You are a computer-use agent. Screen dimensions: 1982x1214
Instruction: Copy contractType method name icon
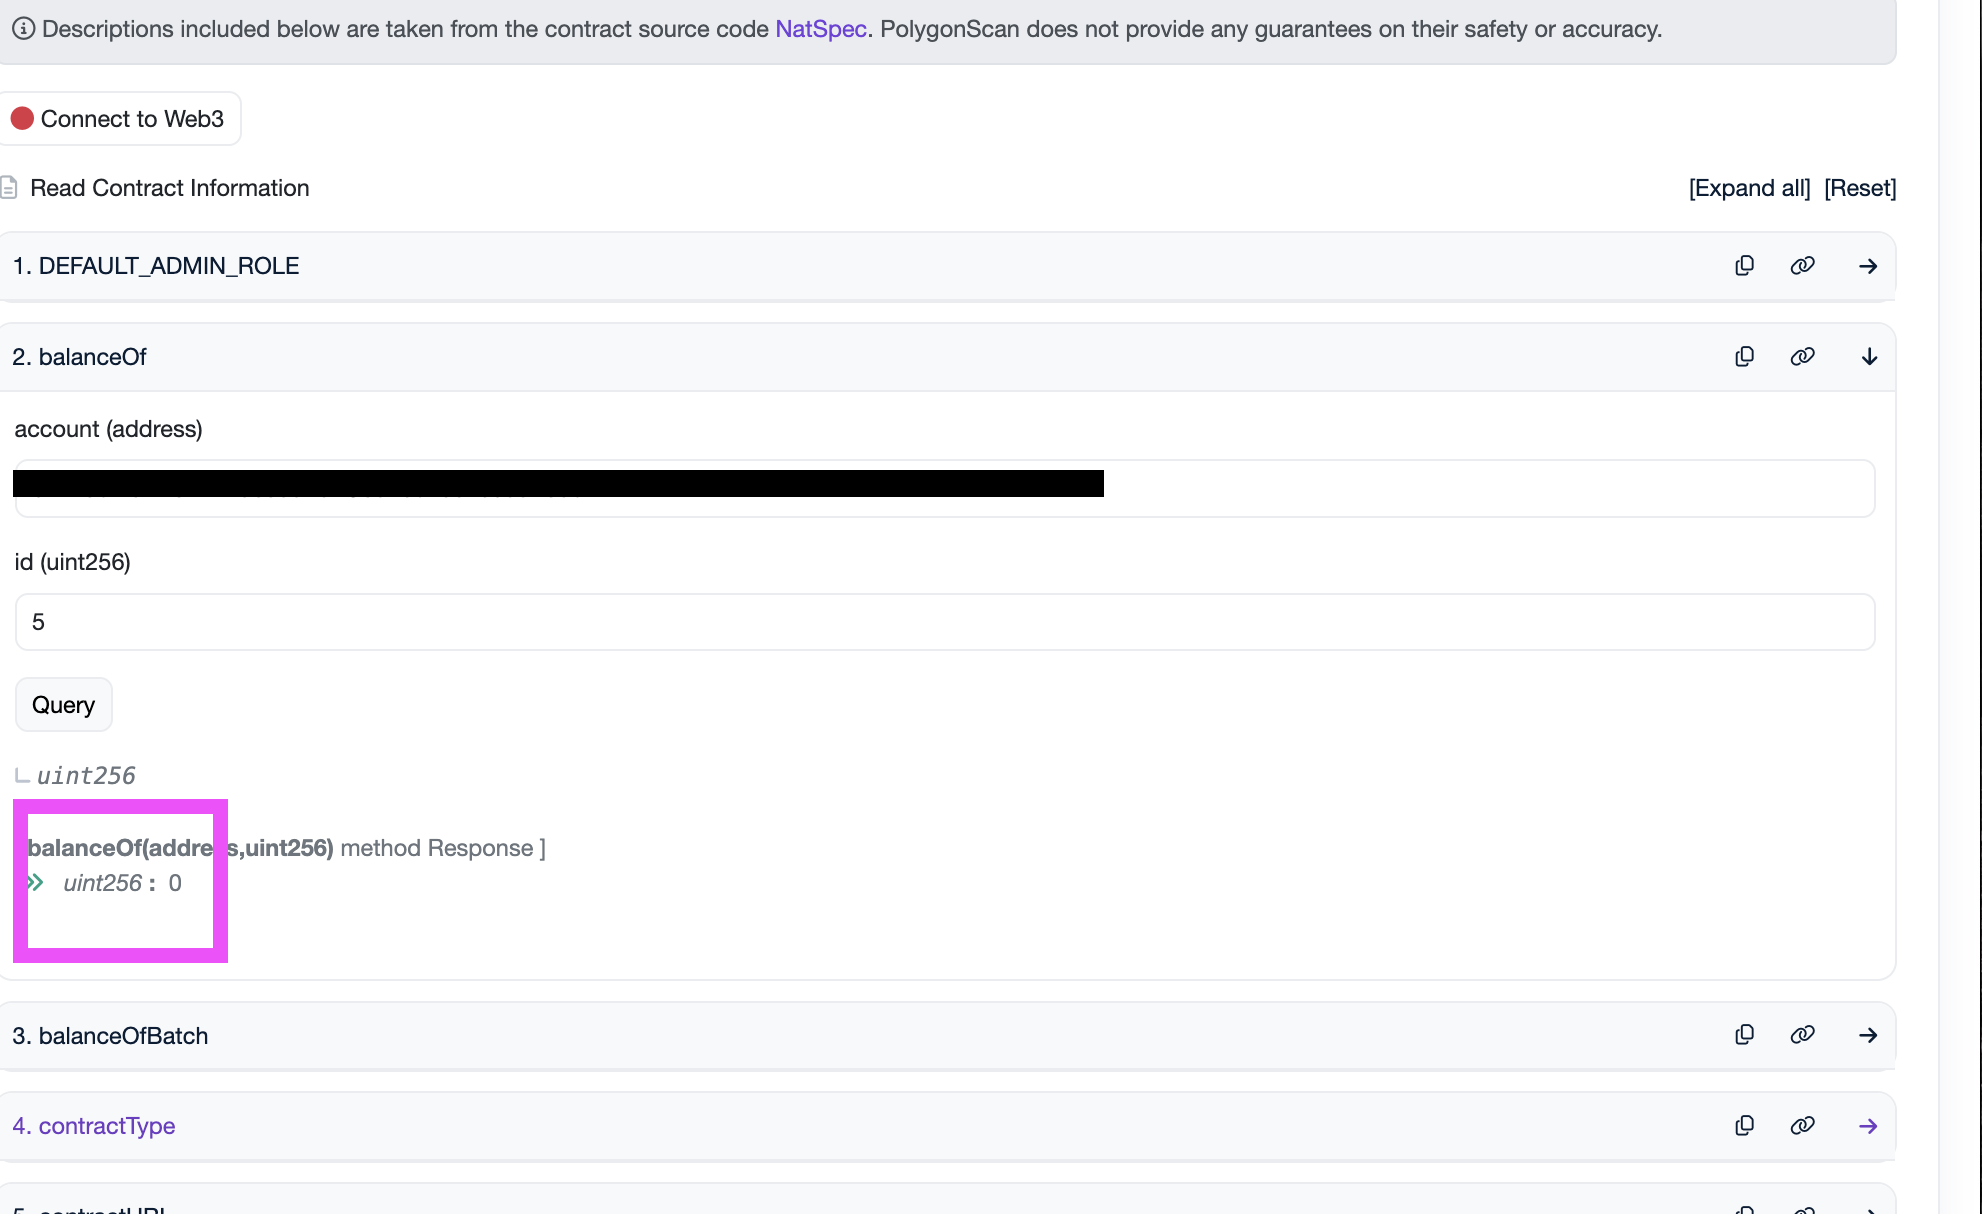(1744, 1126)
